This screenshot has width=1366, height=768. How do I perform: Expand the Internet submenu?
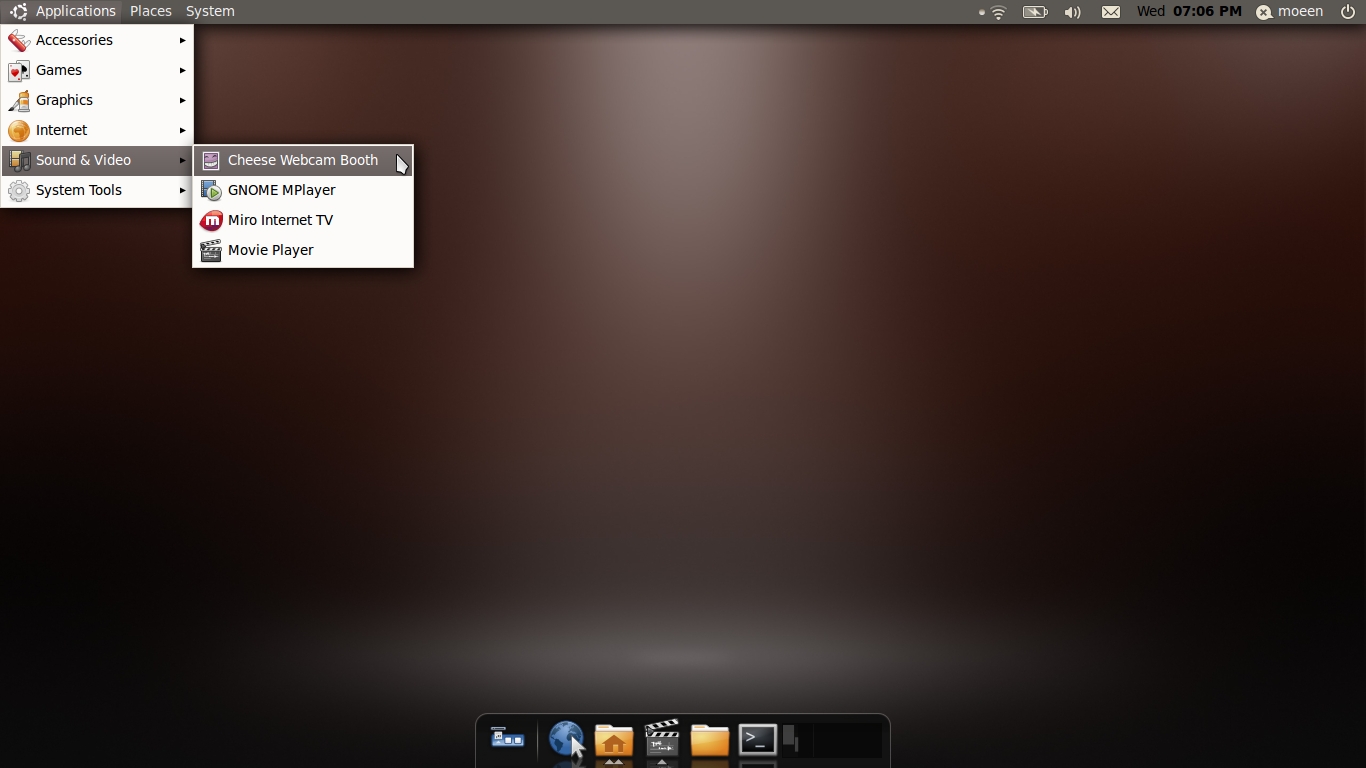[97, 130]
